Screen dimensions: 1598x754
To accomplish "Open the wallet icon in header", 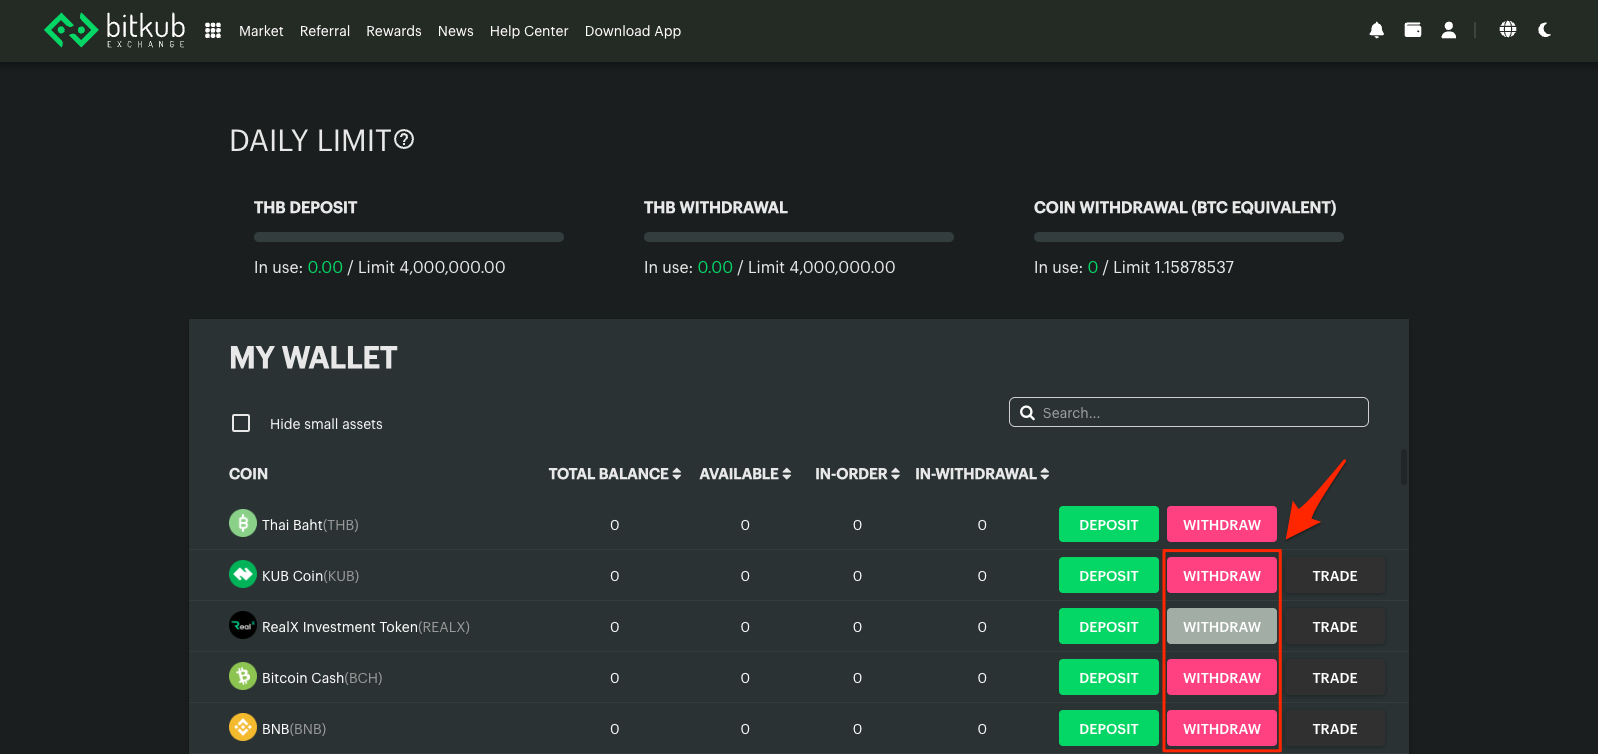I will (1413, 30).
